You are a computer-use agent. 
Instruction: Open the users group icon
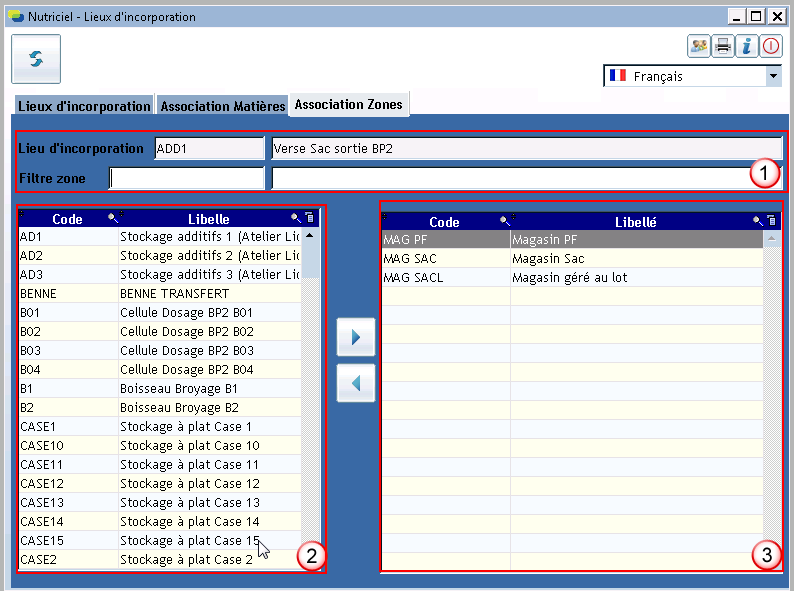coord(698,46)
